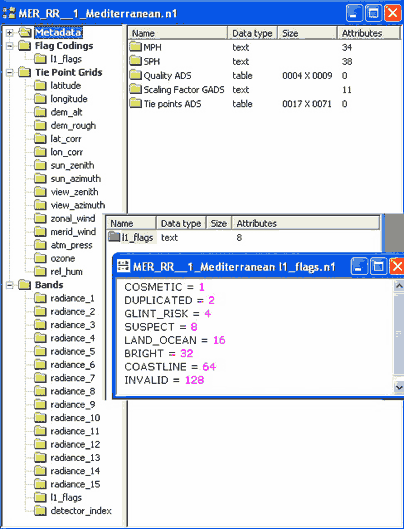Collapse the Flag Codings node
Image resolution: width=404 pixels, height=529 pixels.
tap(9, 46)
